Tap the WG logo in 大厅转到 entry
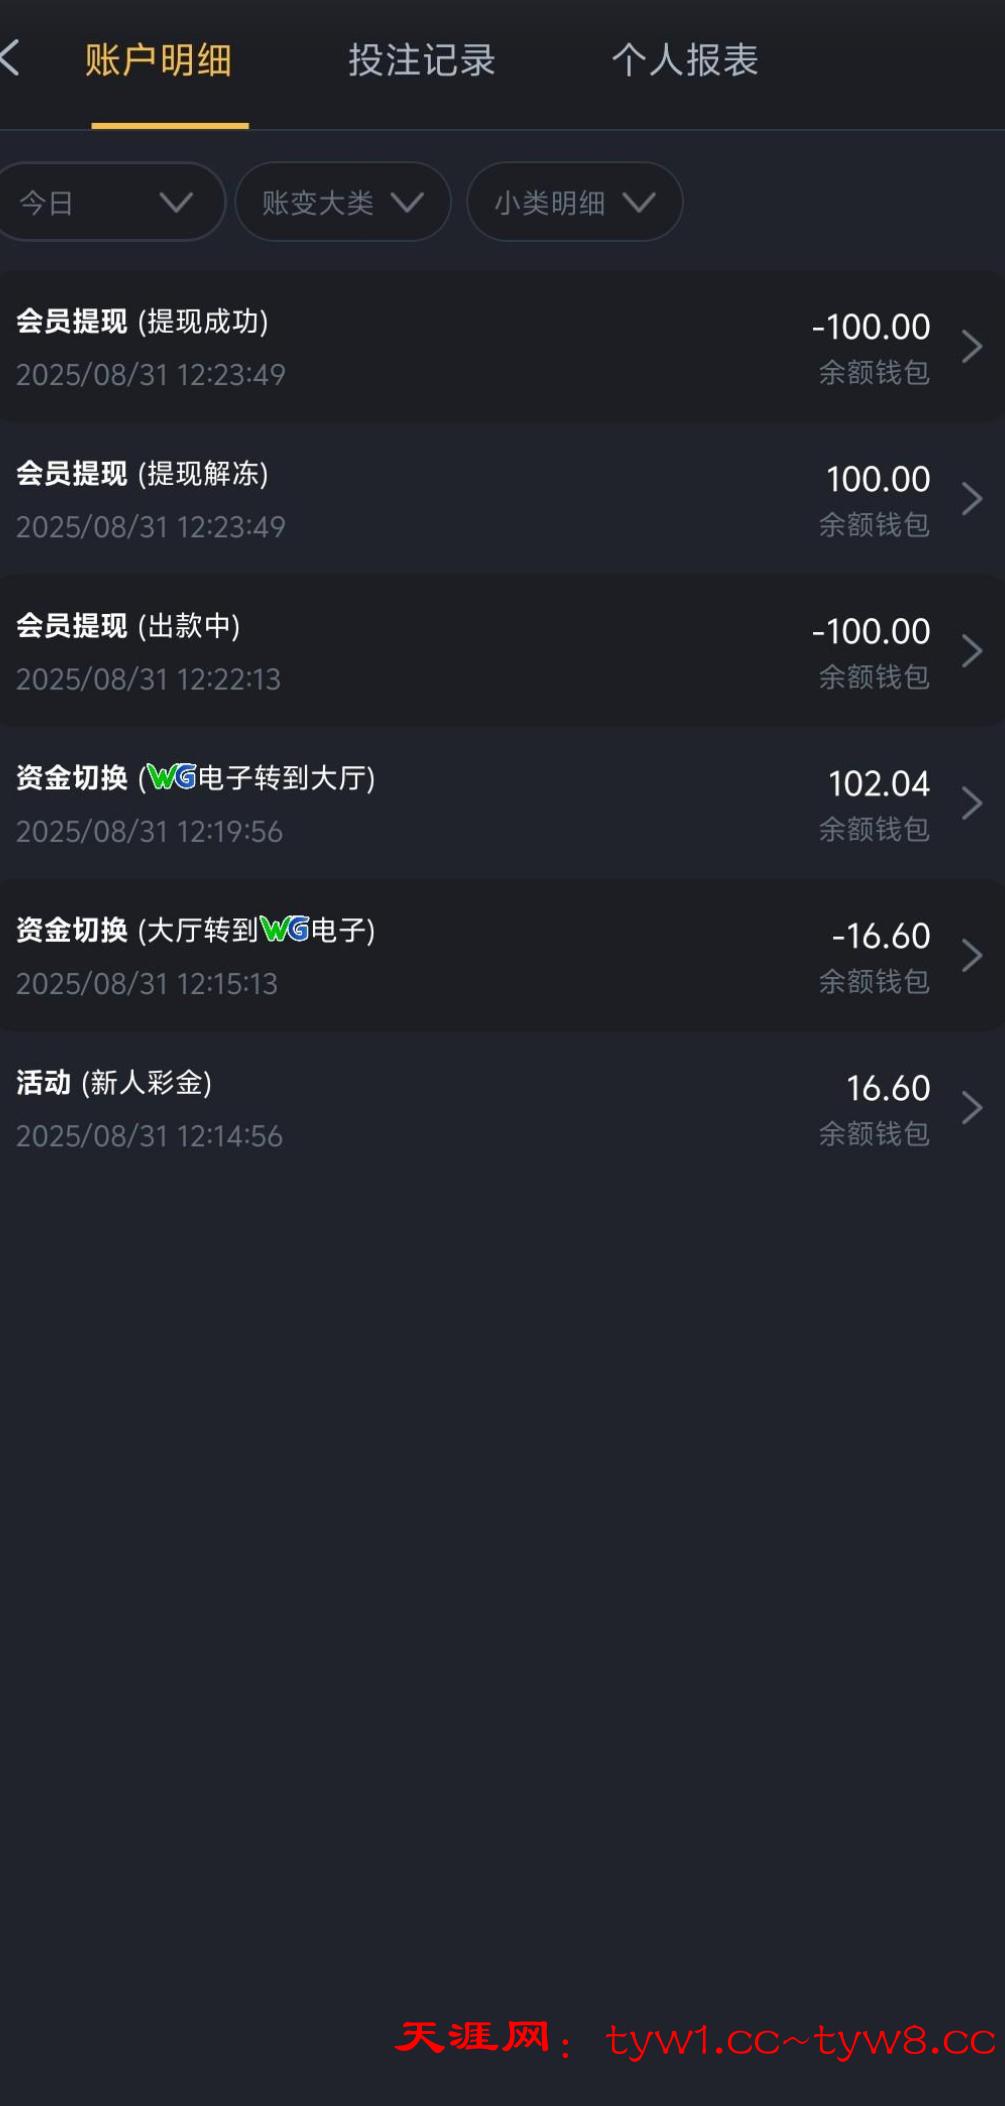 (x=285, y=930)
